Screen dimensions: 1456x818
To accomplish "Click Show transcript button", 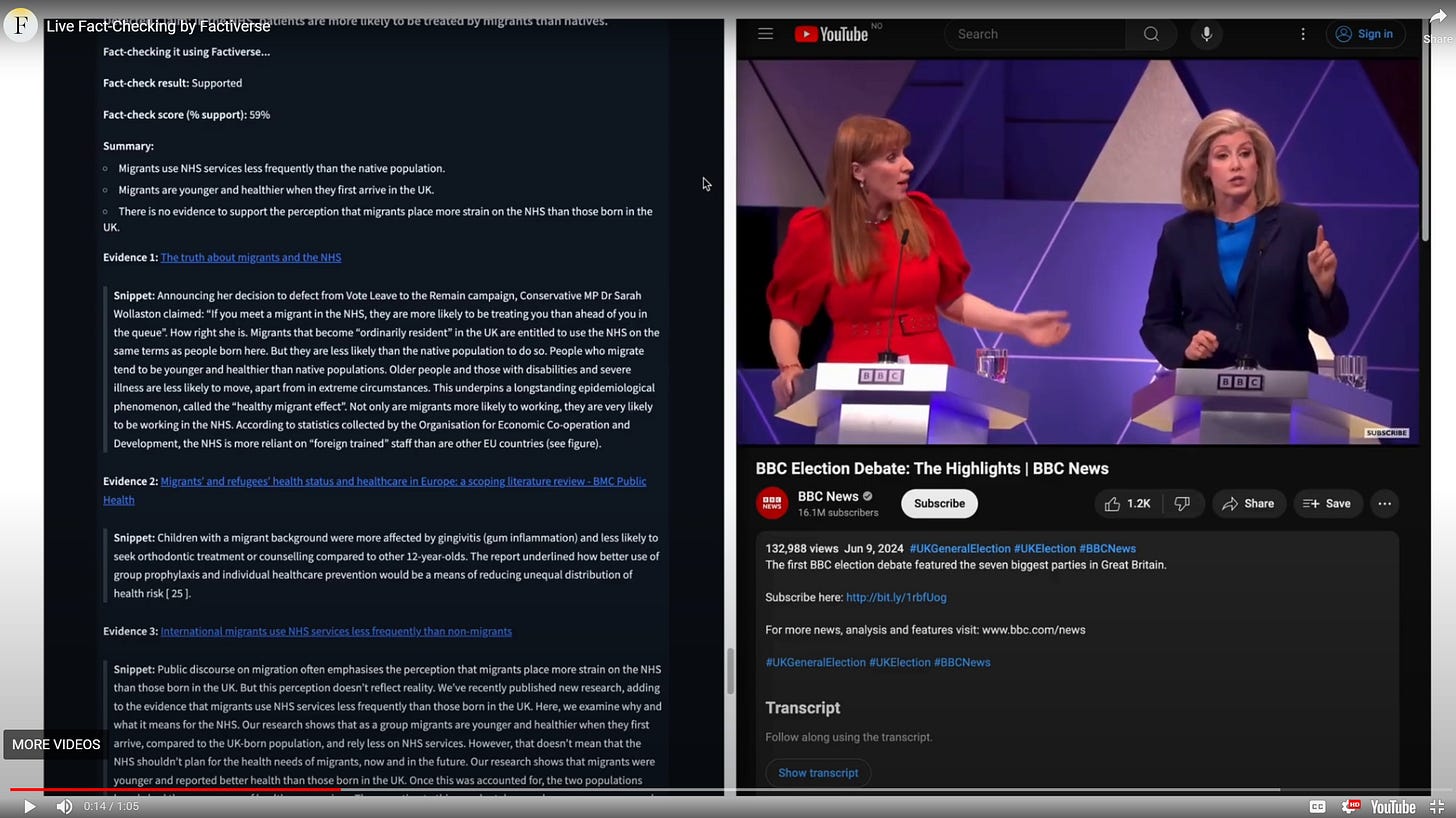I will (818, 773).
